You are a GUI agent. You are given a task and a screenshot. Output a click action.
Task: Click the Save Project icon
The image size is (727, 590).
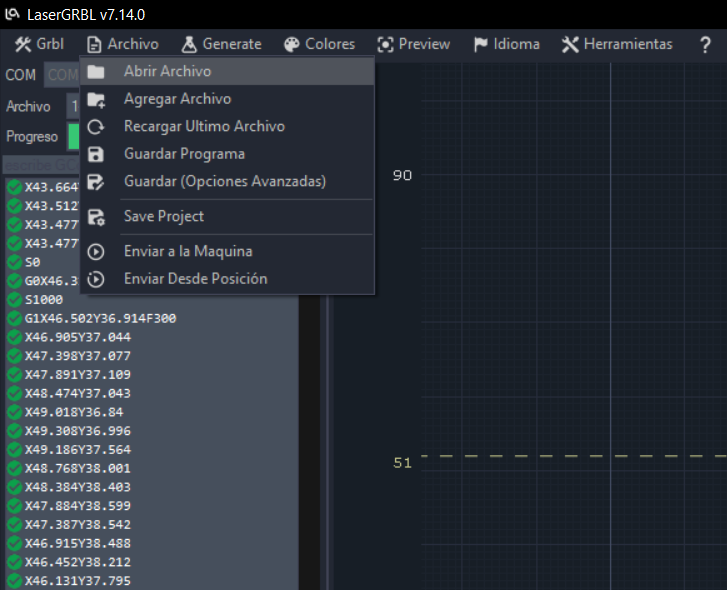tap(96, 217)
